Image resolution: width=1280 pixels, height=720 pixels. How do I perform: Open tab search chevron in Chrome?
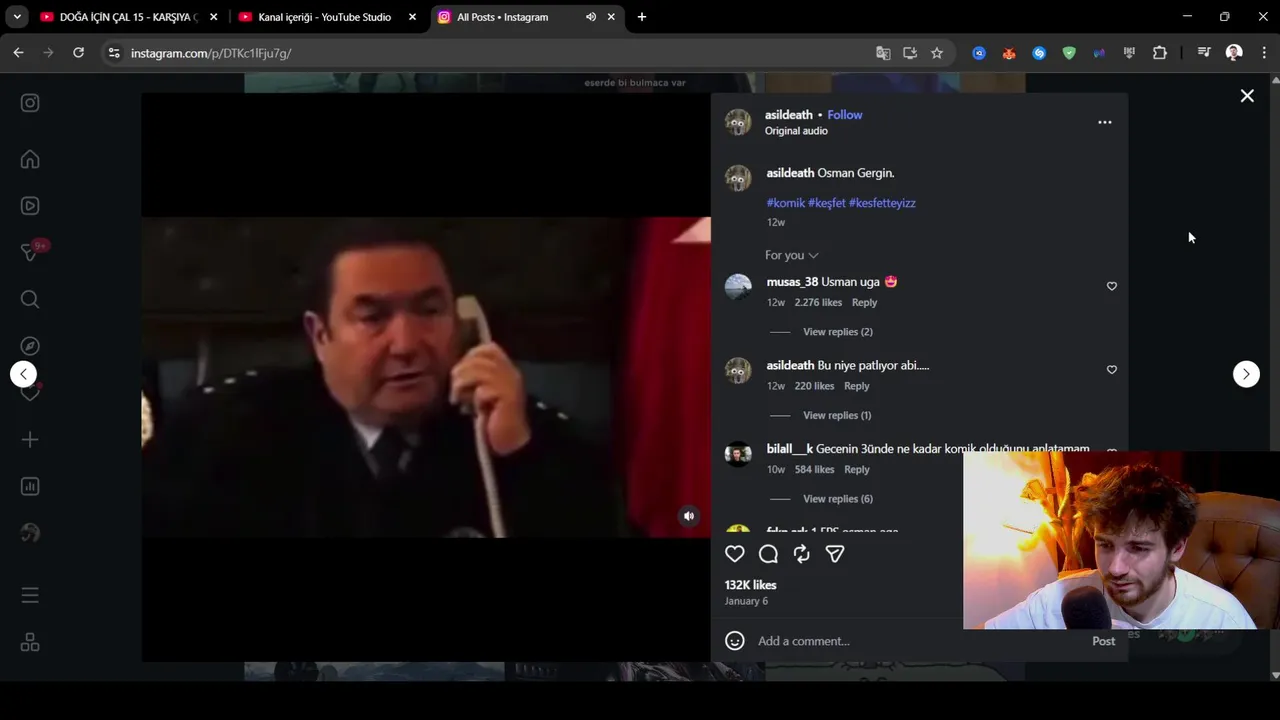(17, 17)
